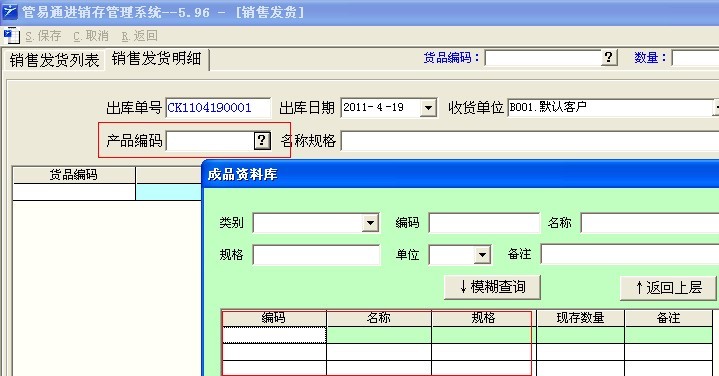The width and height of the screenshot is (719, 376).
Task: Open 类别 dropdown in 成品资料库
Action: coord(370,223)
